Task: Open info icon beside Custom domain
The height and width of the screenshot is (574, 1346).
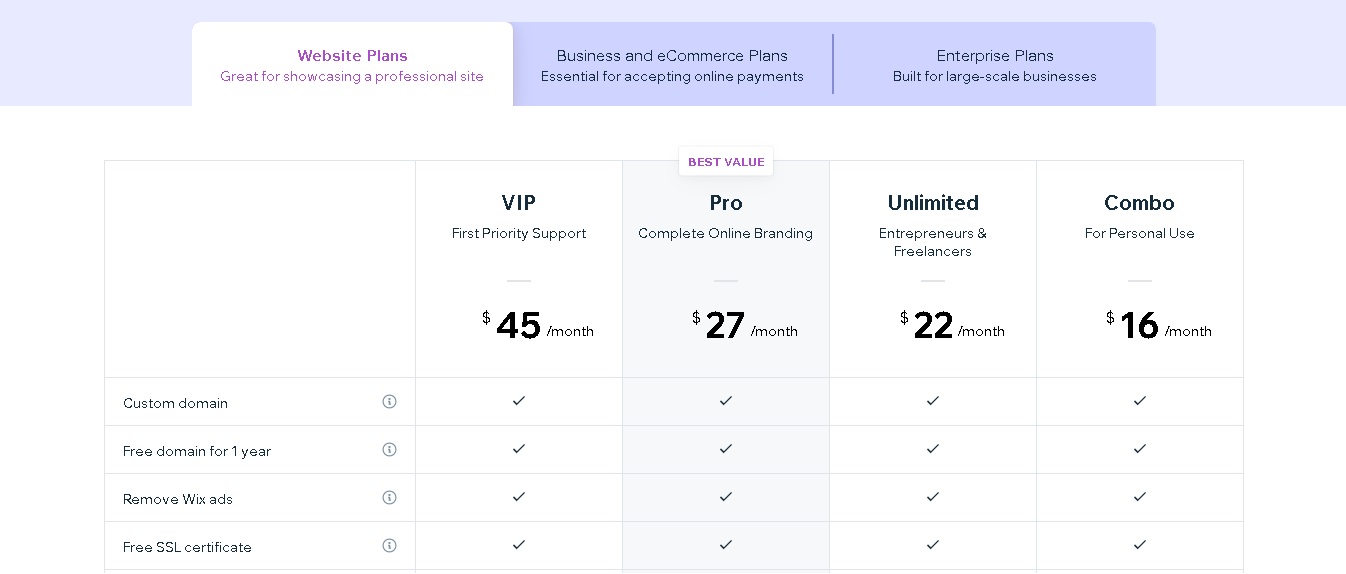Action: pyautogui.click(x=389, y=401)
